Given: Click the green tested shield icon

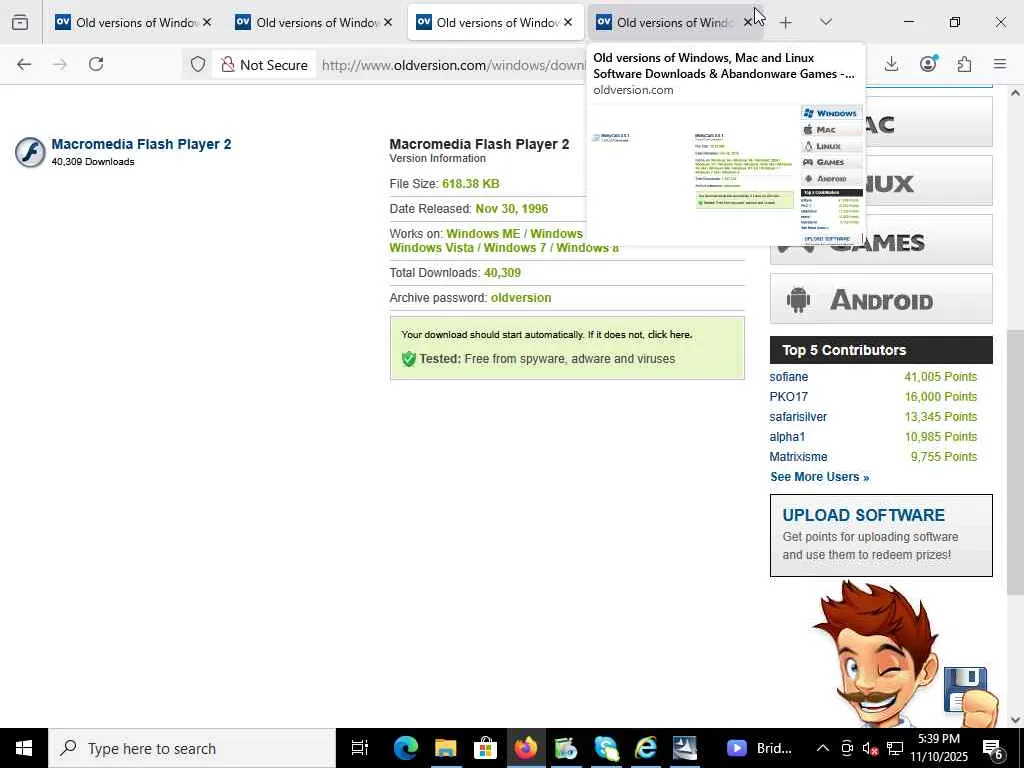Looking at the screenshot, I should 409,359.
